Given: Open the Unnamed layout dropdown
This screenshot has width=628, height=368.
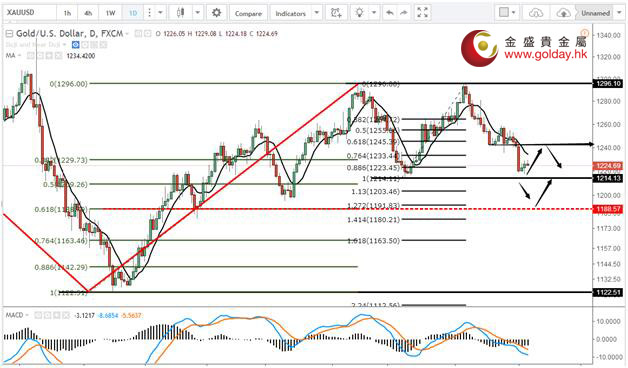Looking at the screenshot, I should [596, 13].
